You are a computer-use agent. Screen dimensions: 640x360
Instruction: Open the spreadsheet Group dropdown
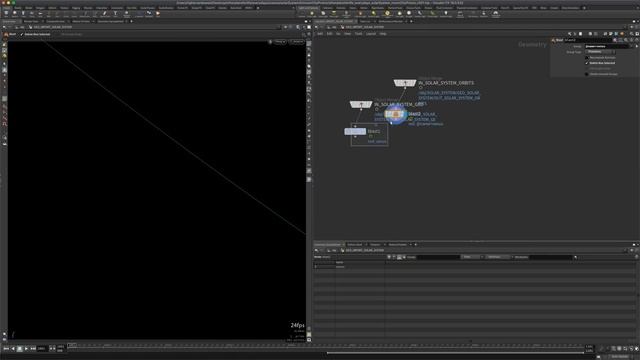(x=438, y=257)
